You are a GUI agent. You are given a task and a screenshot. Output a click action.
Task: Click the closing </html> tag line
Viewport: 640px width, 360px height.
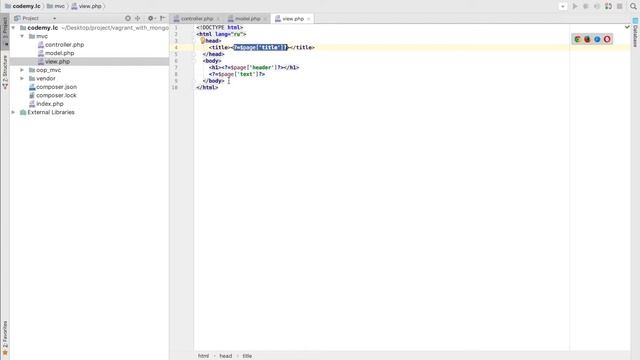coord(207,87)
